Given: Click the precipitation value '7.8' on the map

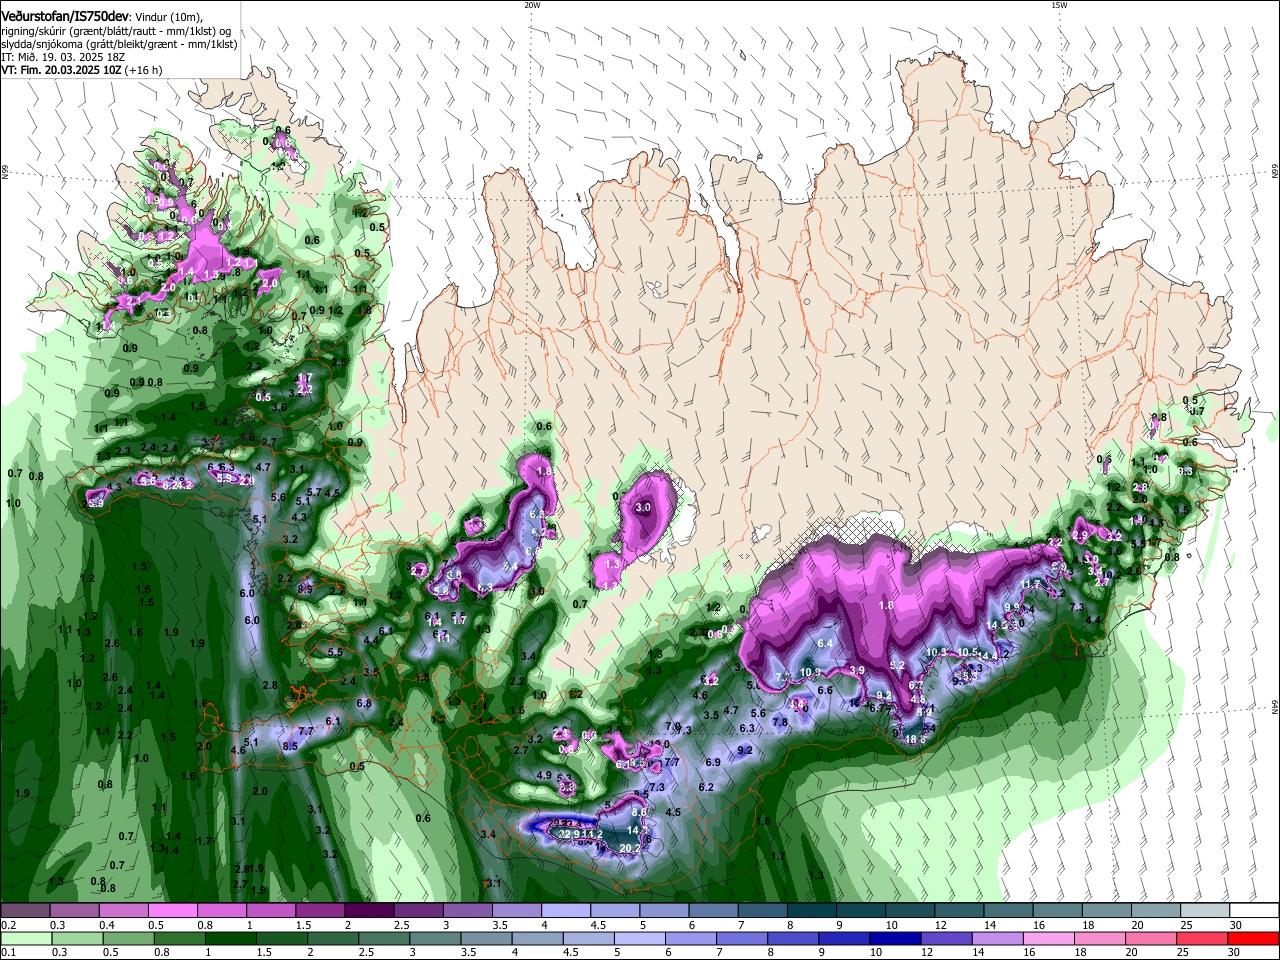Looking at the screenshot, I should tap(780, 722).
